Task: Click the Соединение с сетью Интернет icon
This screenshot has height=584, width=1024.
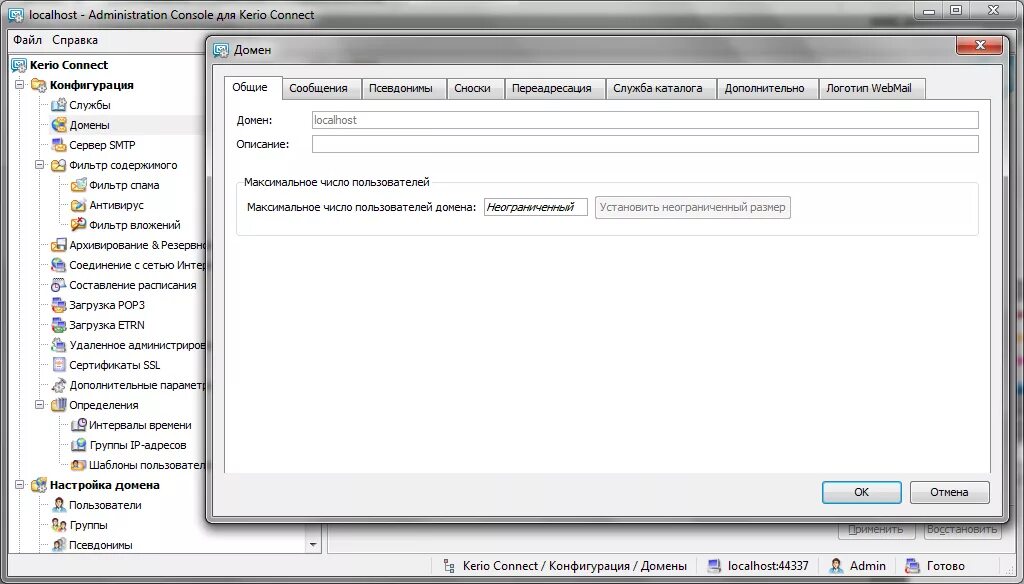Action: coord(59,265)
